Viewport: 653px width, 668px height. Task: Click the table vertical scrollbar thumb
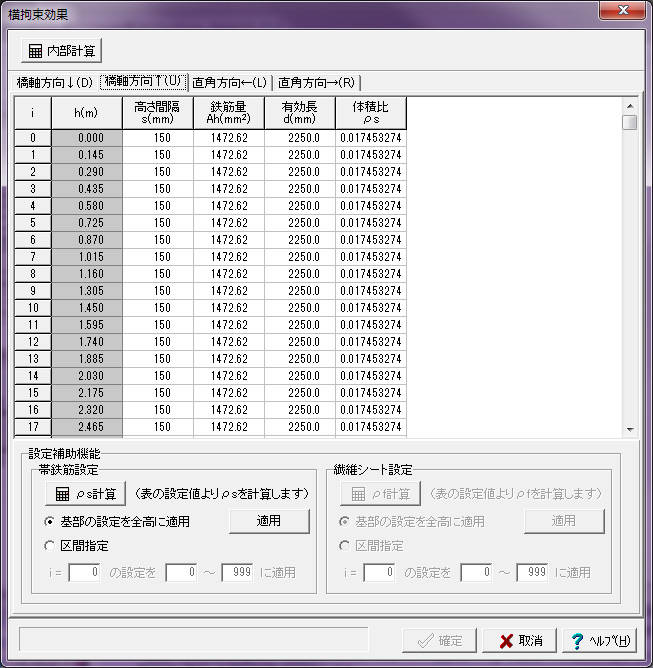(630, 122)
